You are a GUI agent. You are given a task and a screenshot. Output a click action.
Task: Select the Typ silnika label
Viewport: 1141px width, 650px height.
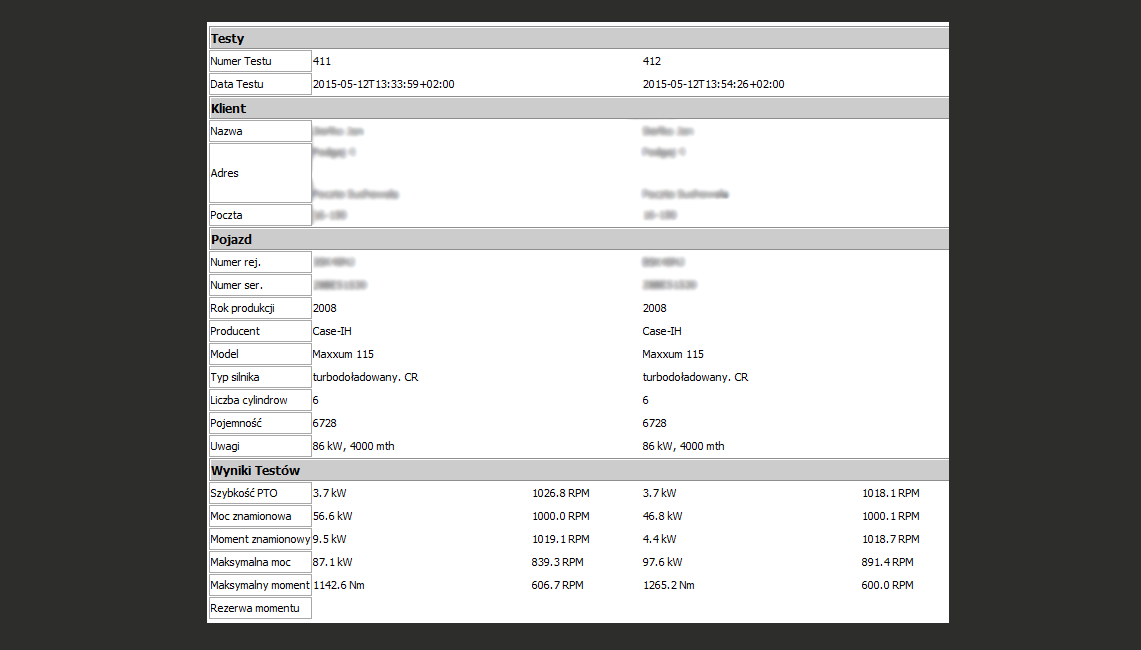(260, 377)
